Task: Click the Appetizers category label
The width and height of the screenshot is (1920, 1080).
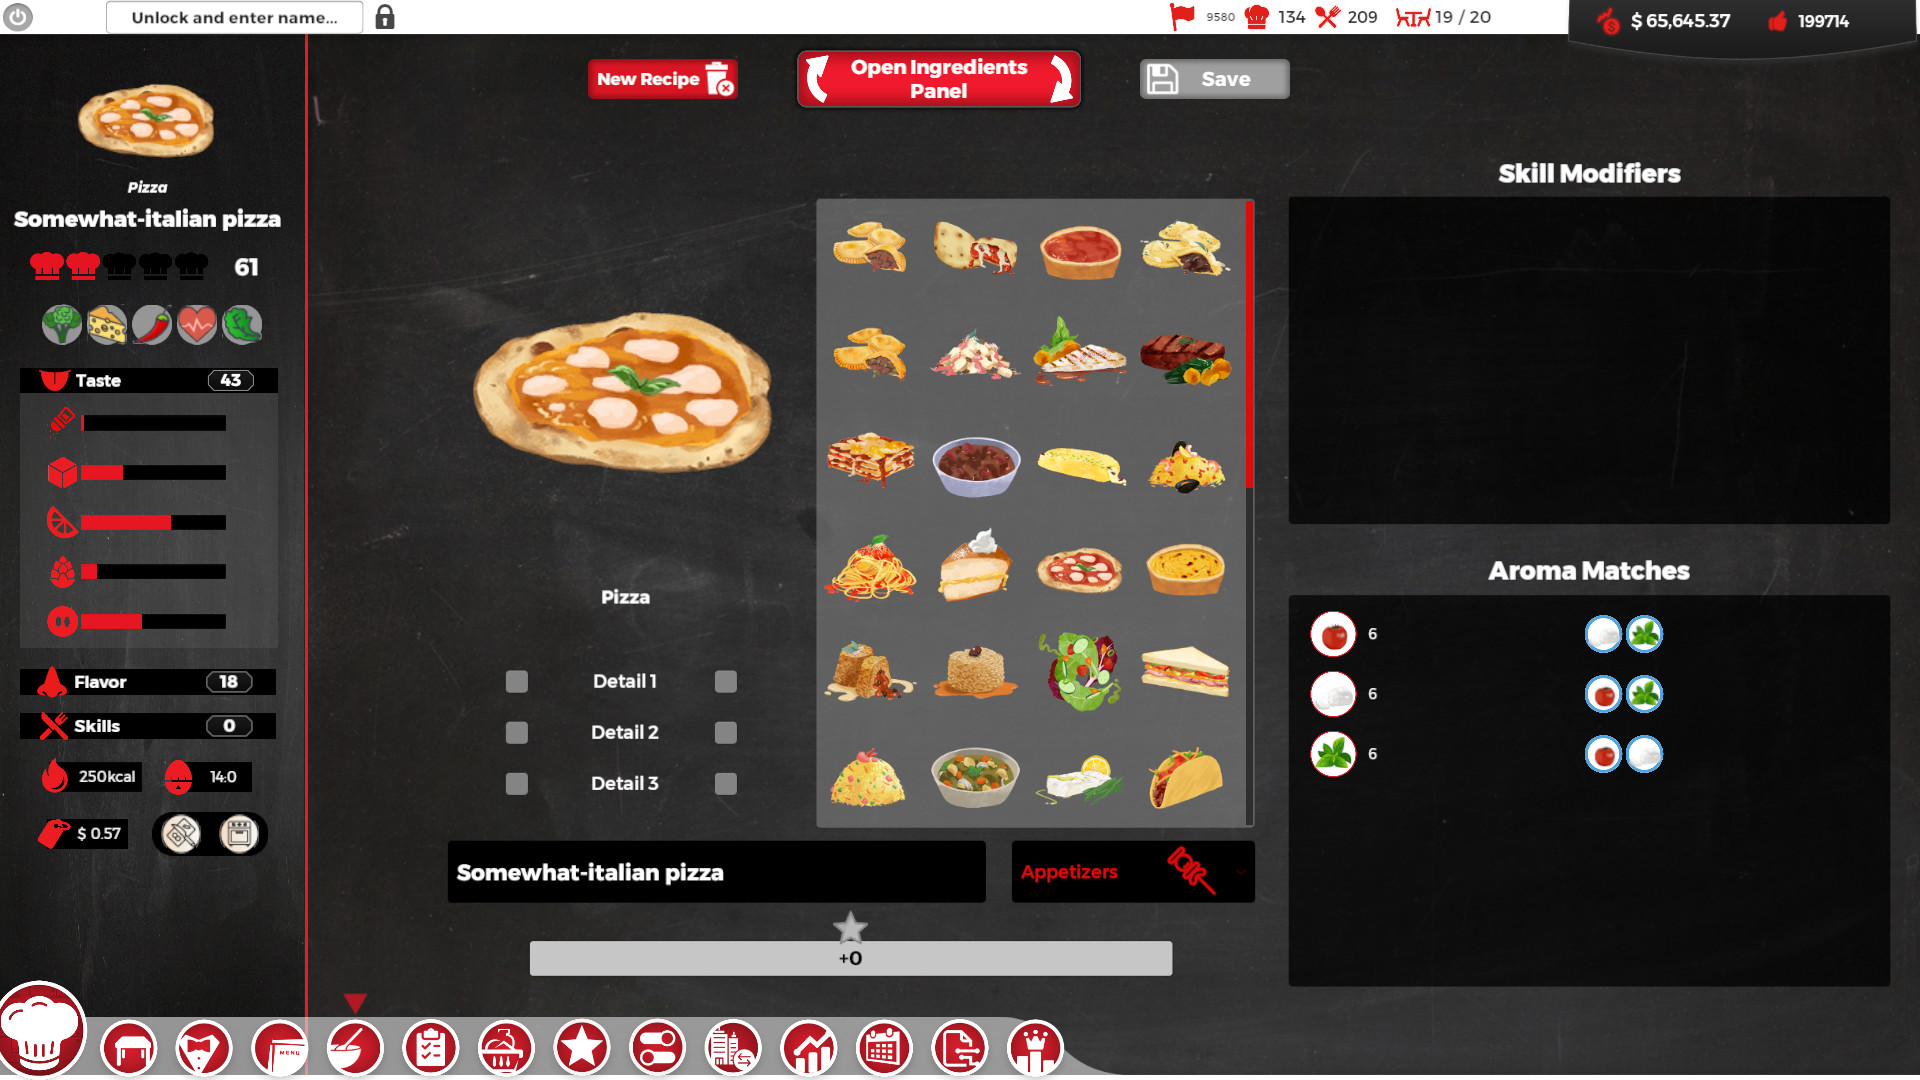Action: pyautogui.click(x=1068, y=872)
